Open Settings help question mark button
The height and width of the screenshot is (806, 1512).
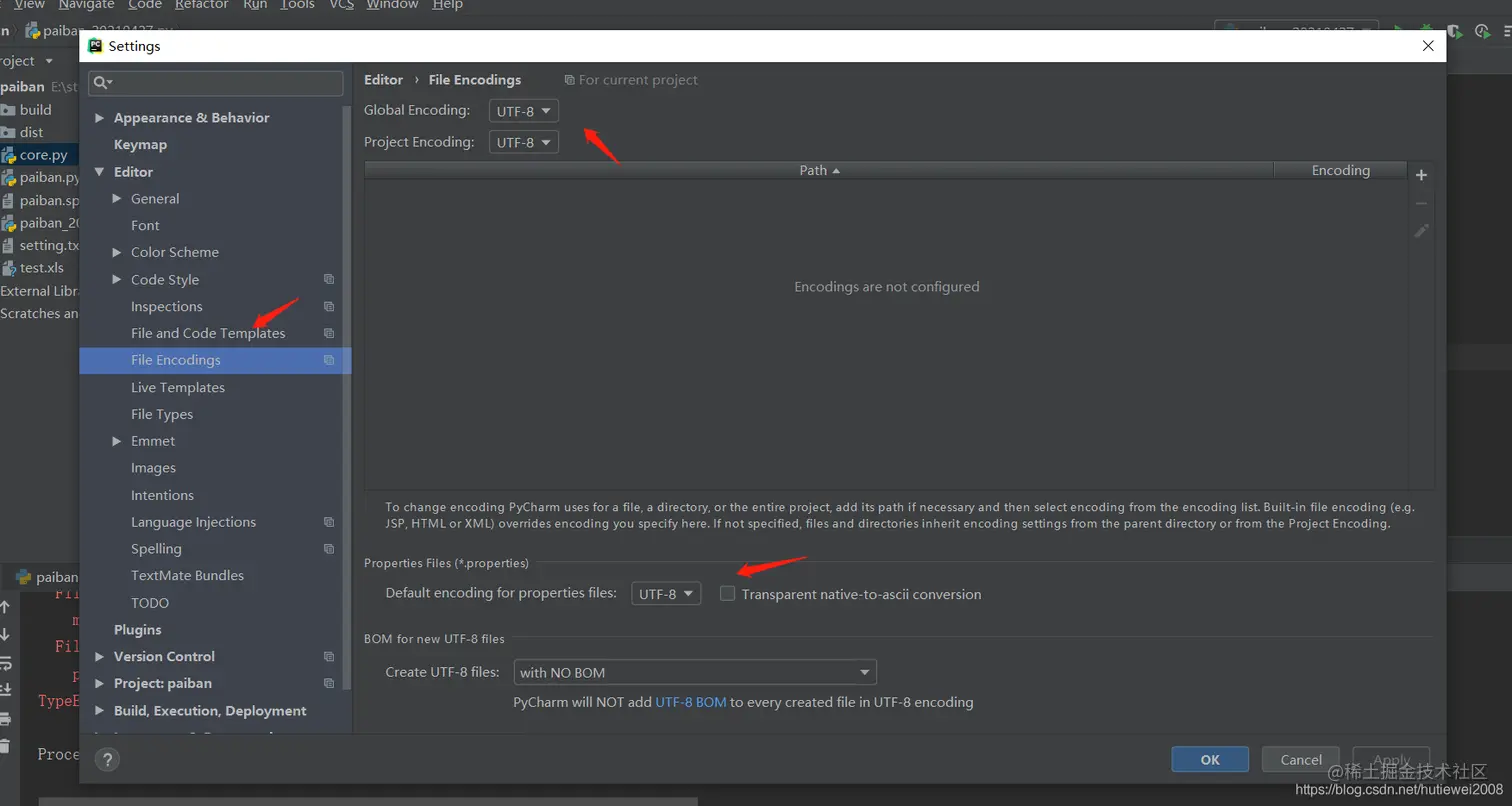pyautogui.click(x=107, y=759)
